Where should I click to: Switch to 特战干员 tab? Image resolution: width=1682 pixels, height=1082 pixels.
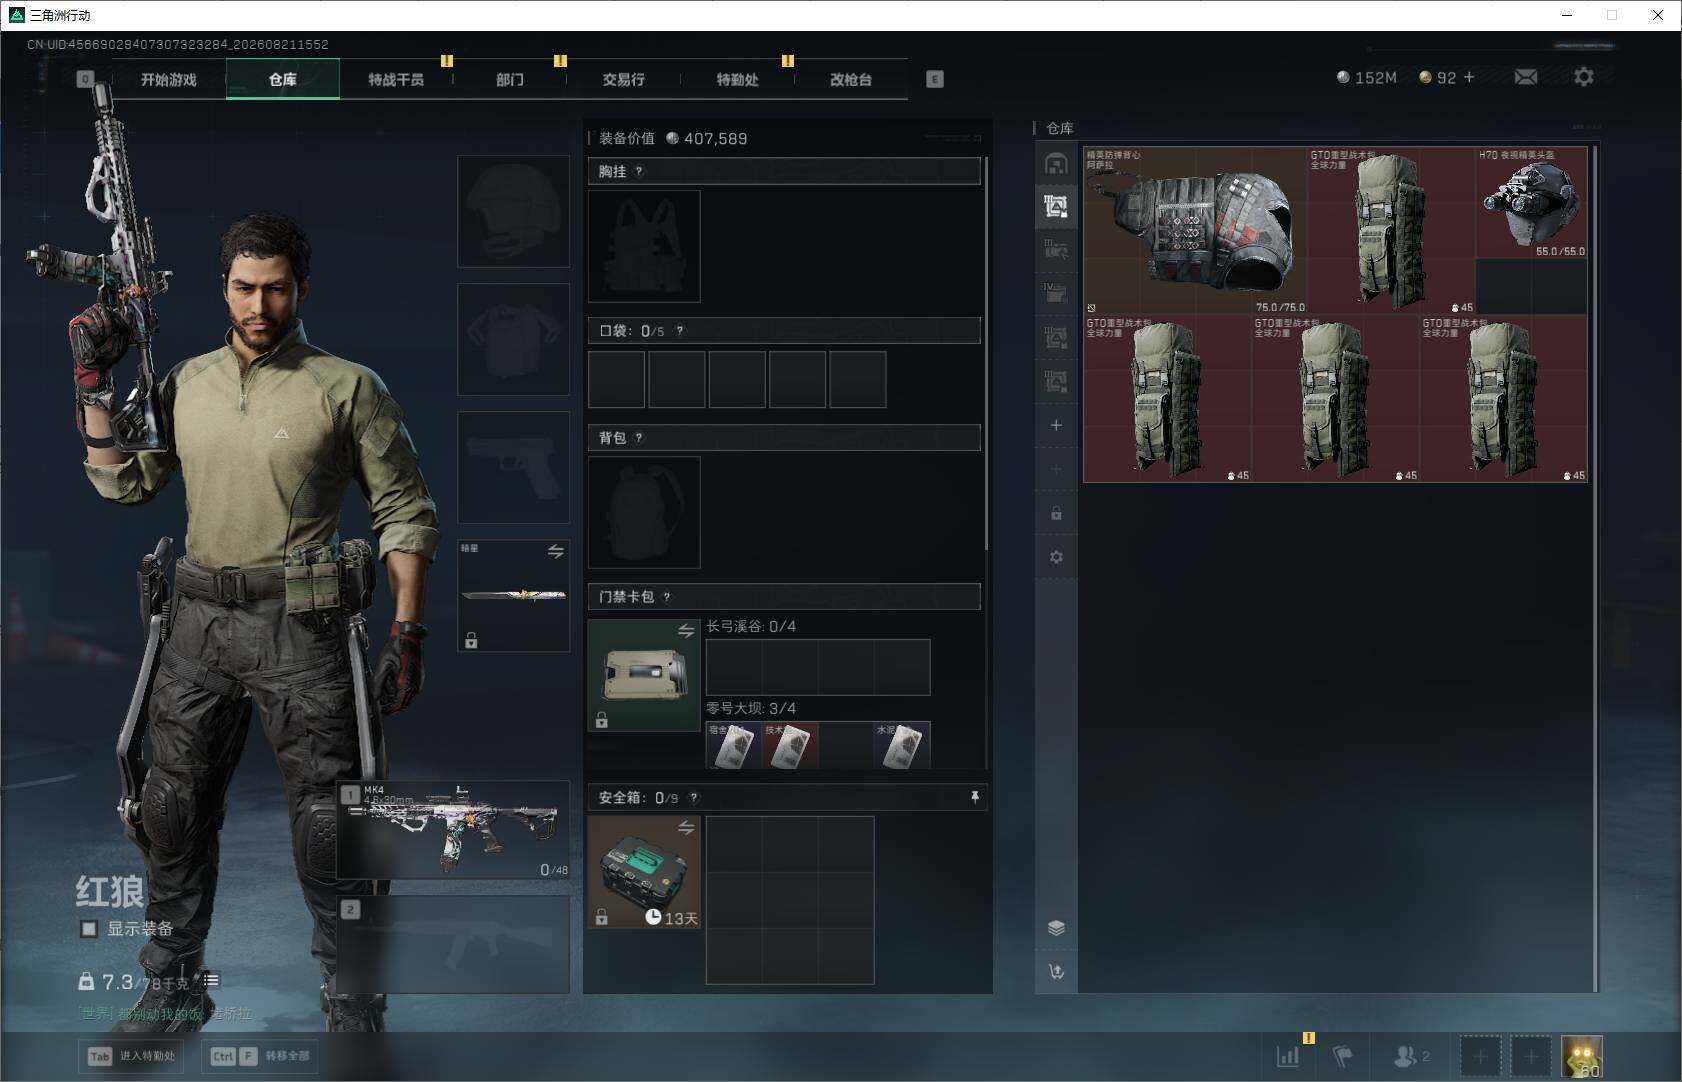396,79
